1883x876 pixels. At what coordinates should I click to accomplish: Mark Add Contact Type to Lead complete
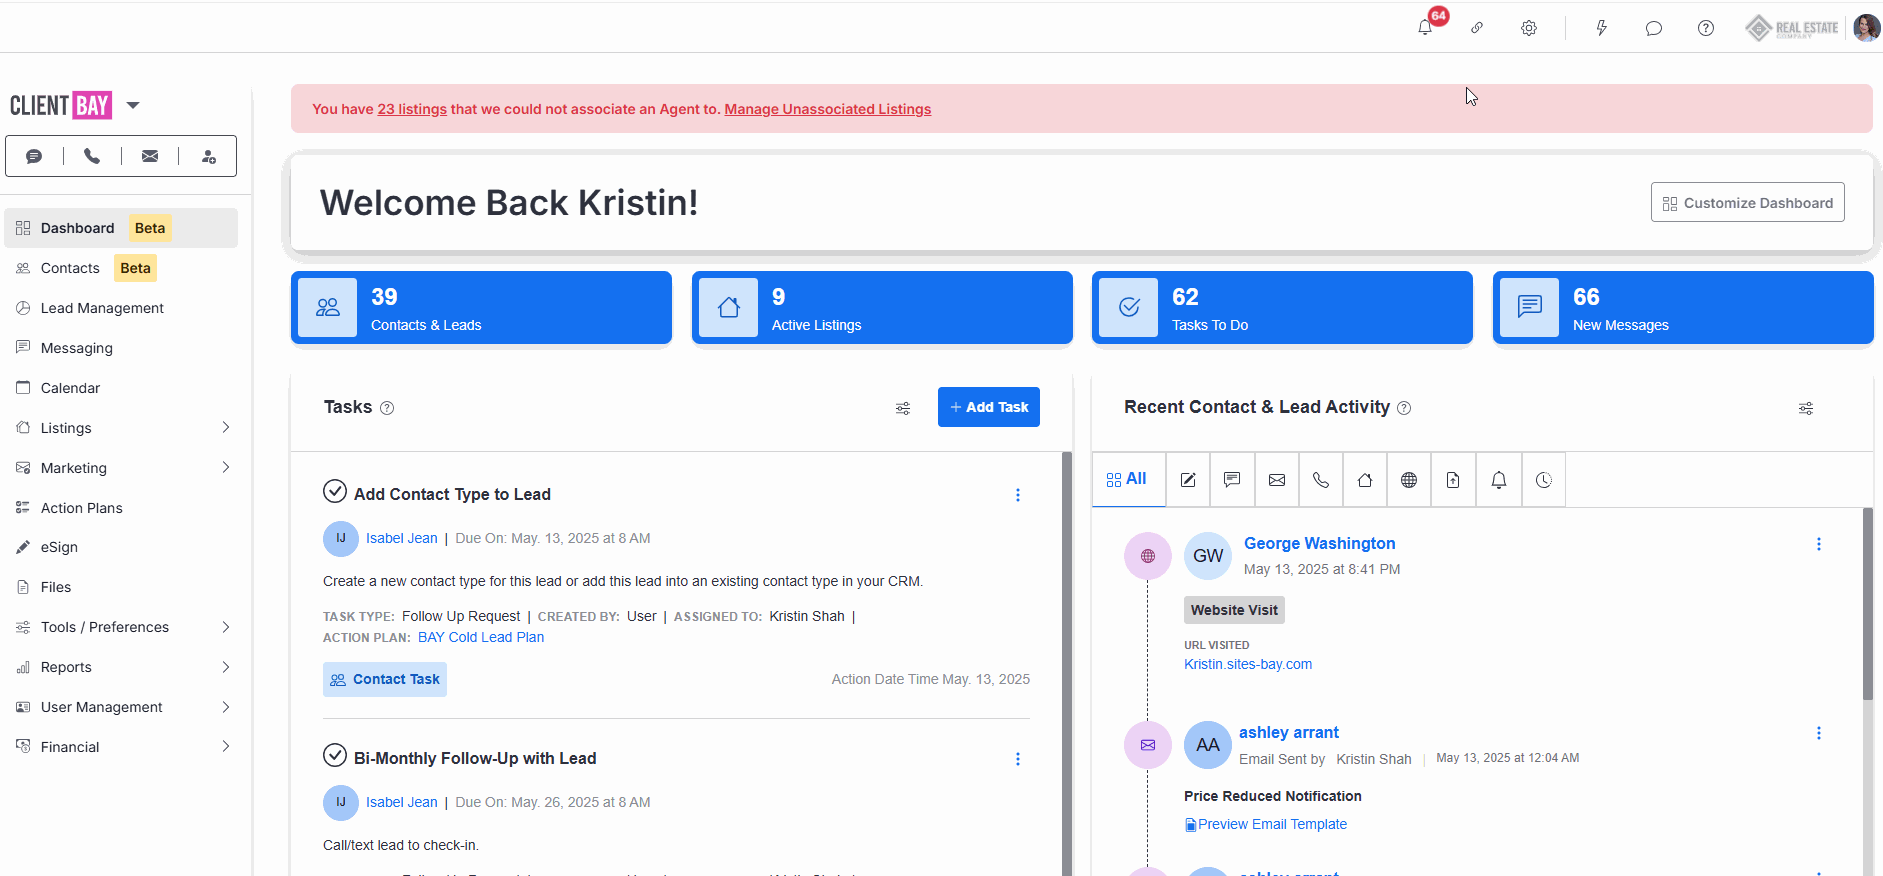click(x=335, y=492)
